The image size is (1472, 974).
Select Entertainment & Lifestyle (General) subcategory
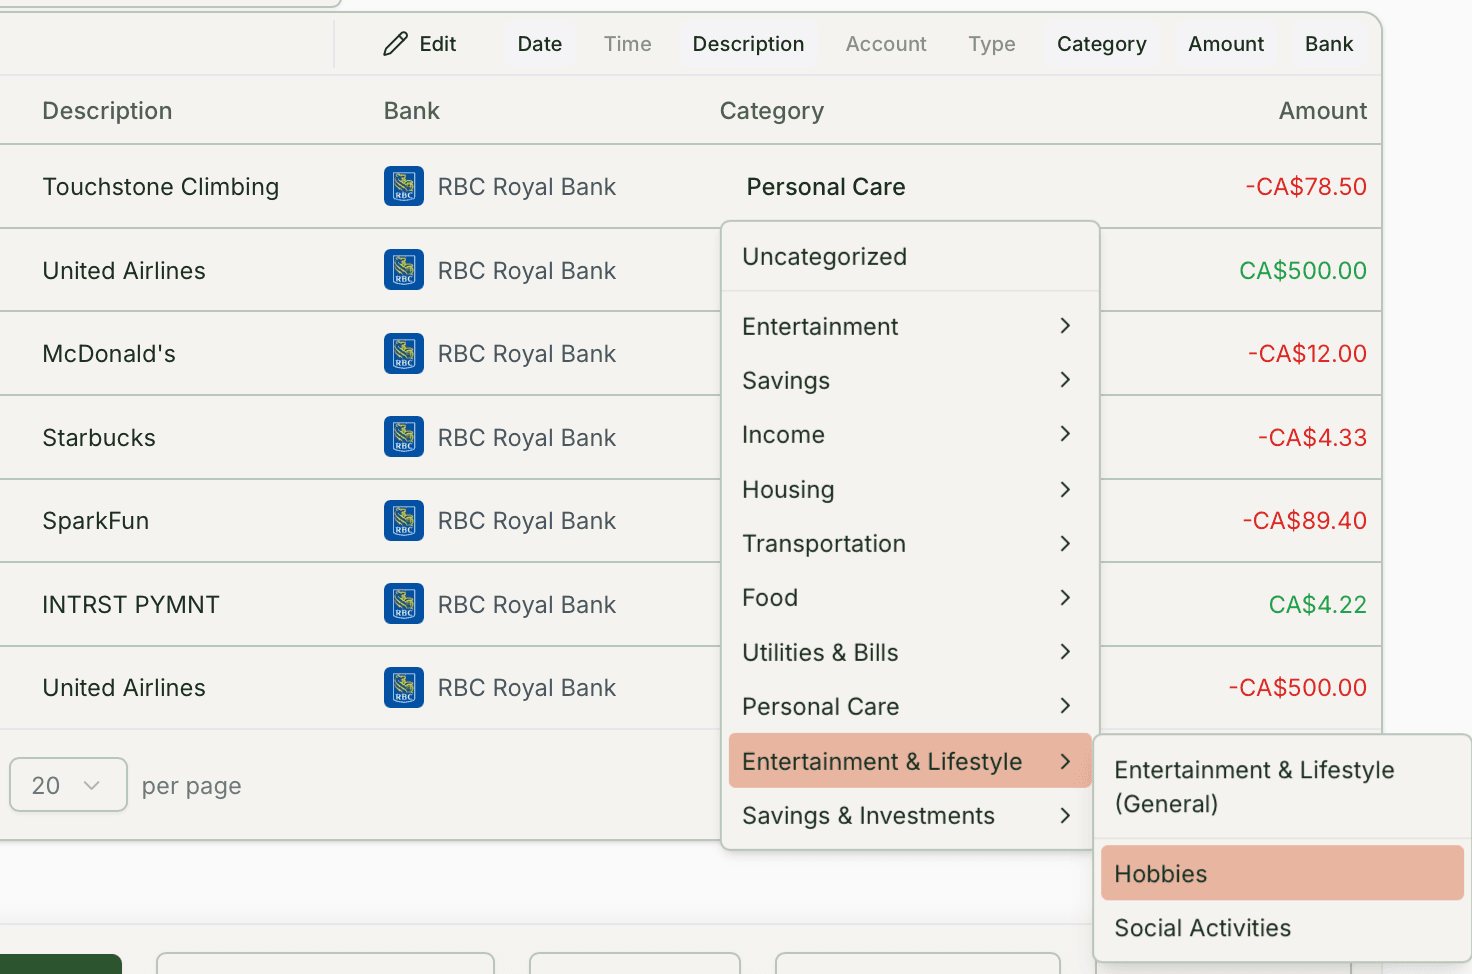click(1282, 787)
